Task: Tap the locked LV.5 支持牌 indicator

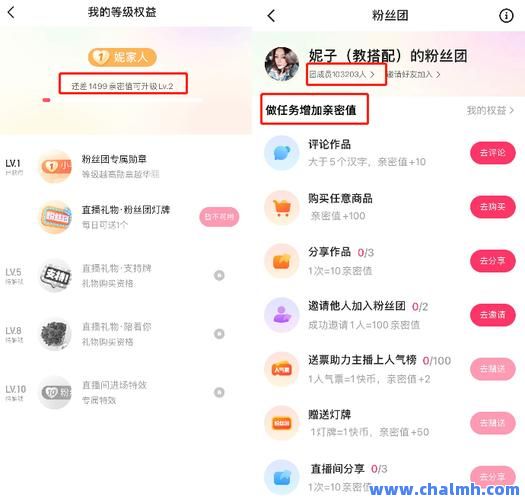Action: pyautogui.click(x=219, y=275)
